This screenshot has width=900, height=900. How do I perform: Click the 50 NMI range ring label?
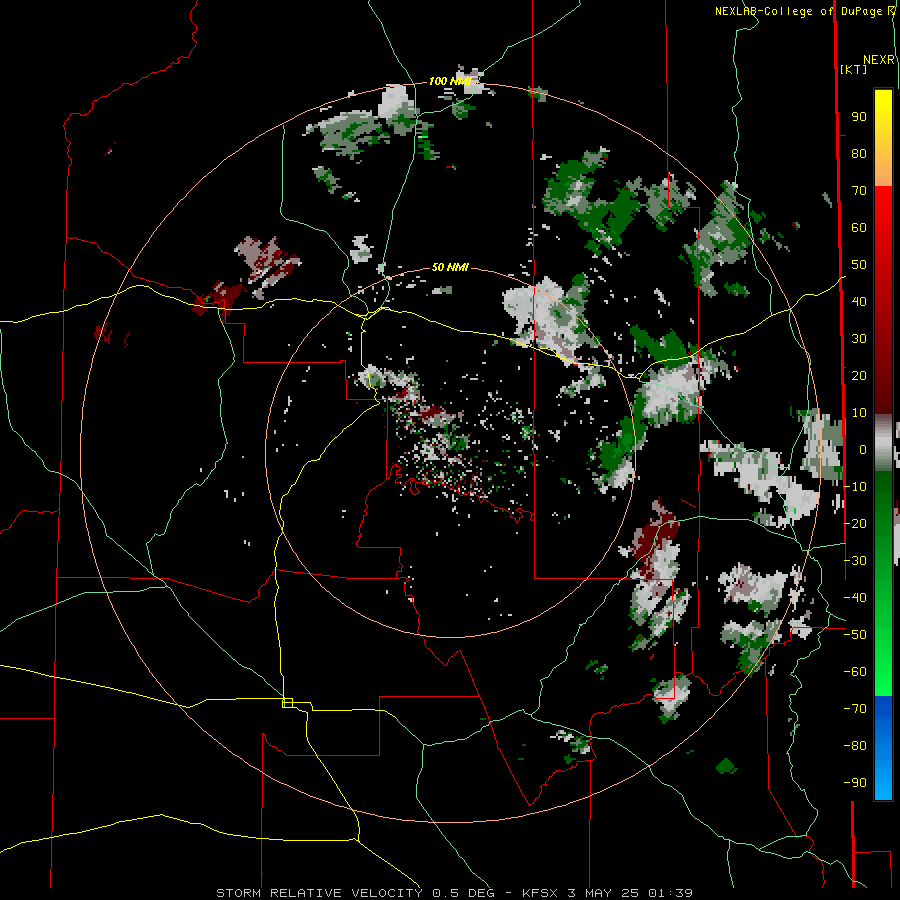450,267
